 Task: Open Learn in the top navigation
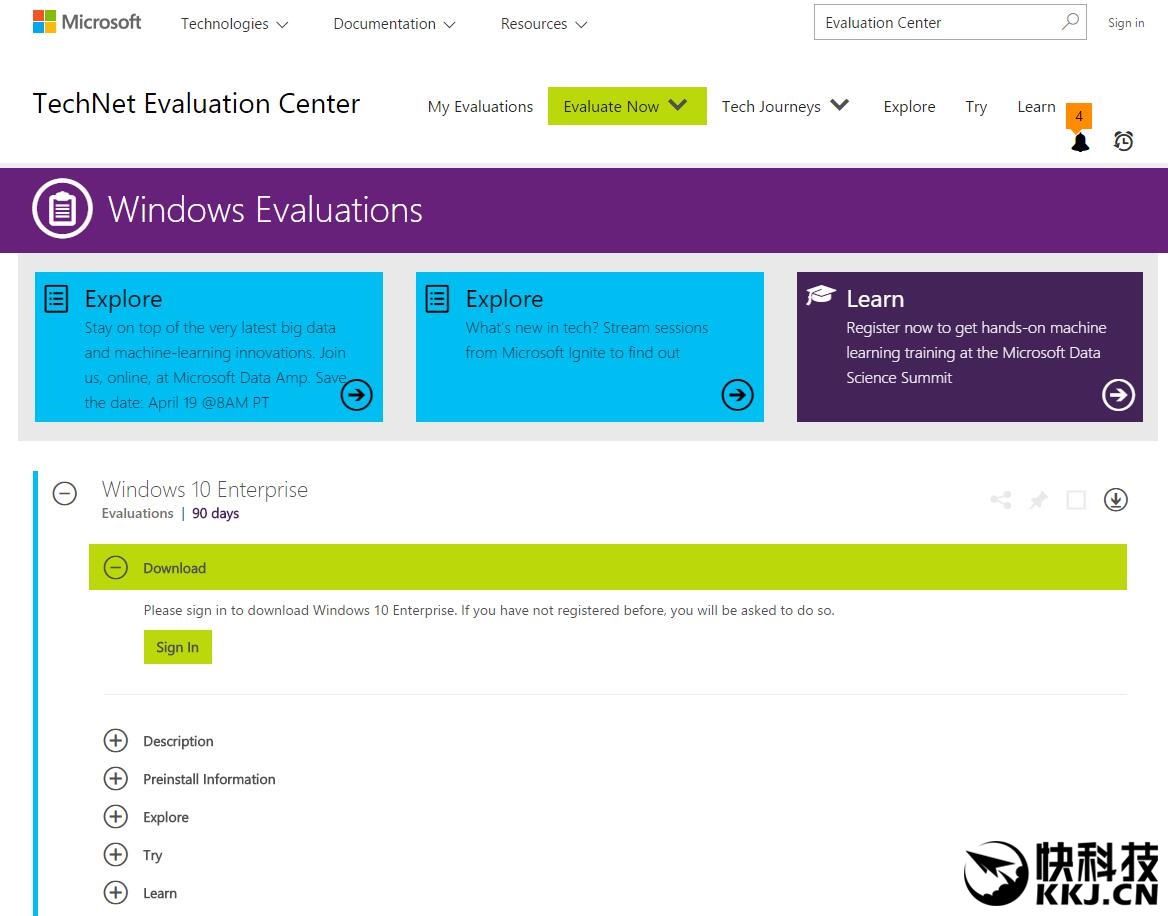pos(1036,106)
